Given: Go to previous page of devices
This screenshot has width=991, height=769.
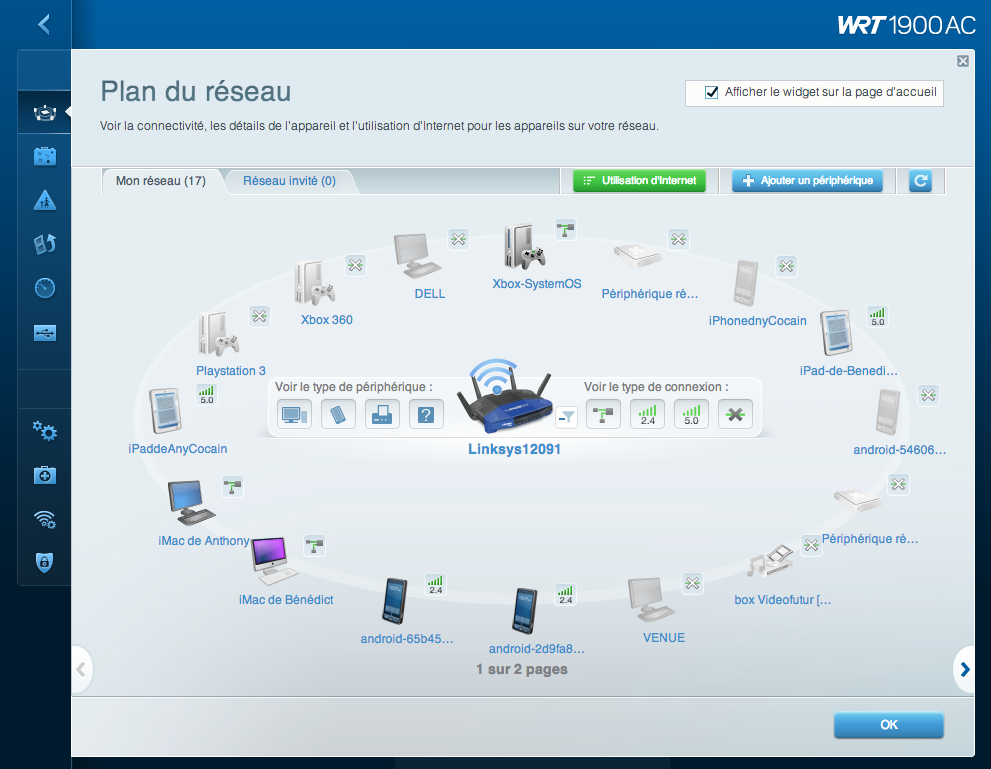Looking at the screenshot, I should coord(82,669).
